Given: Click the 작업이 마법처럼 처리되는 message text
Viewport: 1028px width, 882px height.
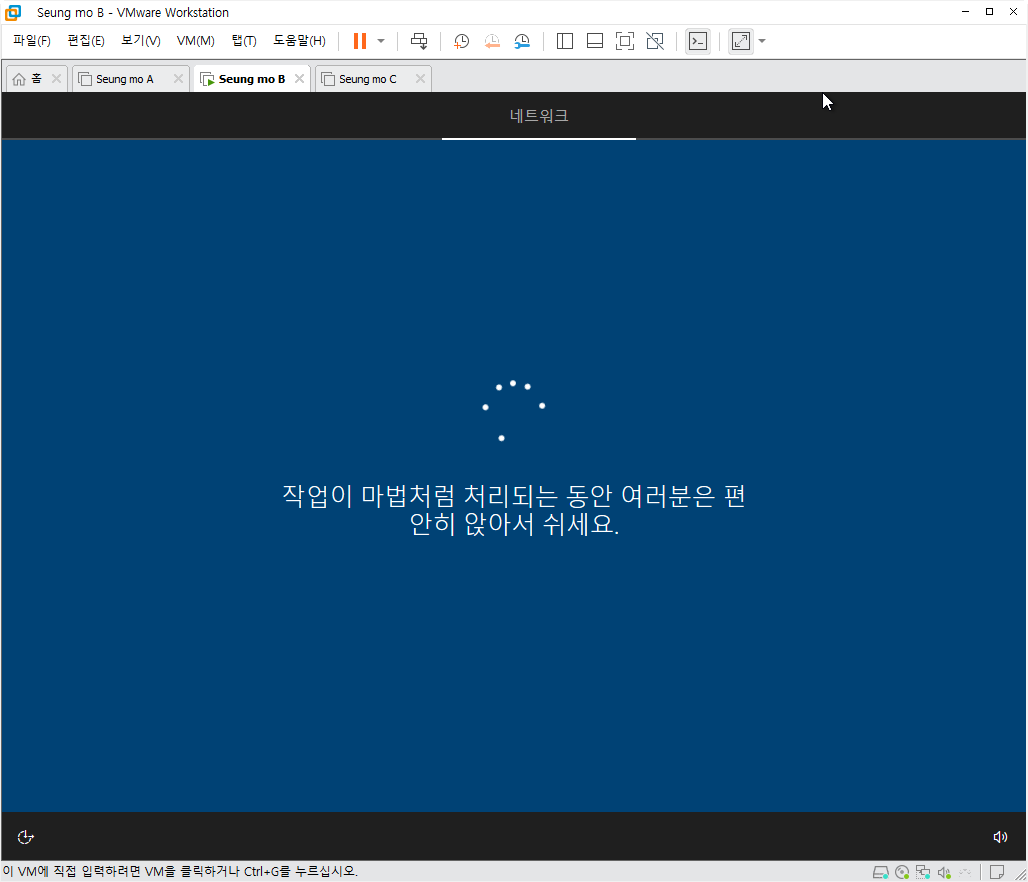Looking at the screenshot, I should (x=514, y=510).
